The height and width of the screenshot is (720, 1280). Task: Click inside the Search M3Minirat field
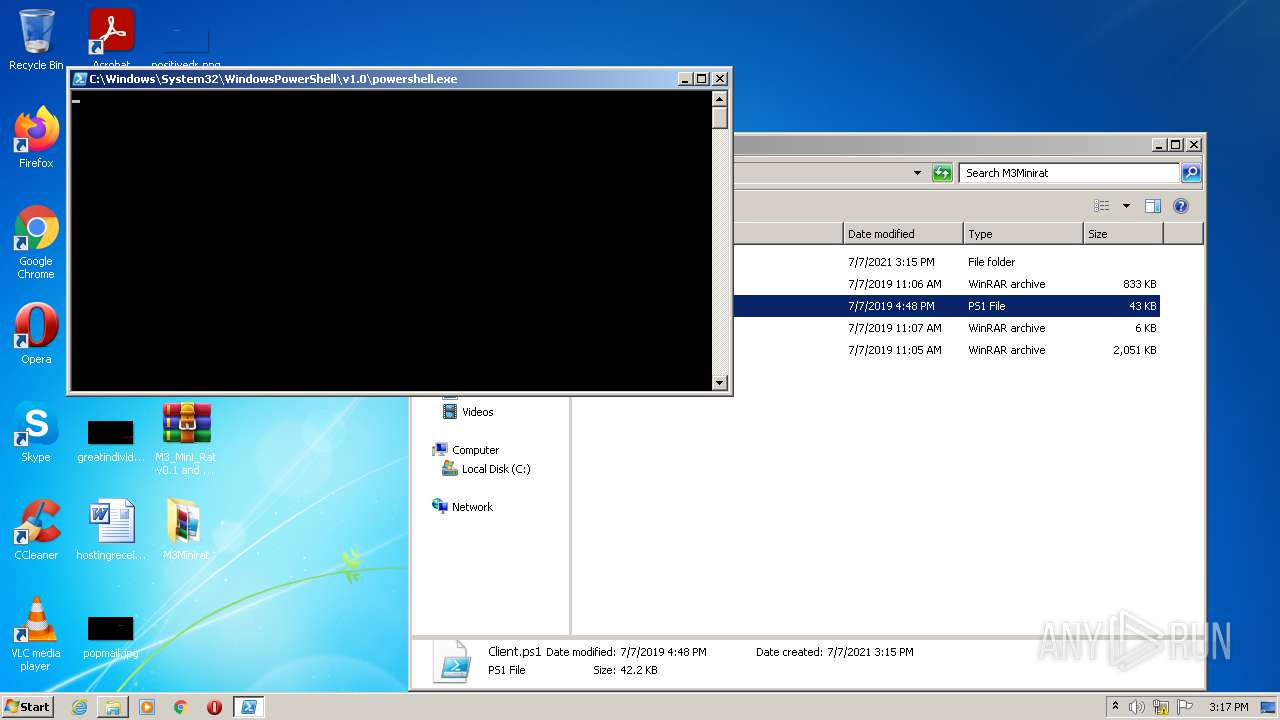pyautogui.click(x=1067, y=173)
